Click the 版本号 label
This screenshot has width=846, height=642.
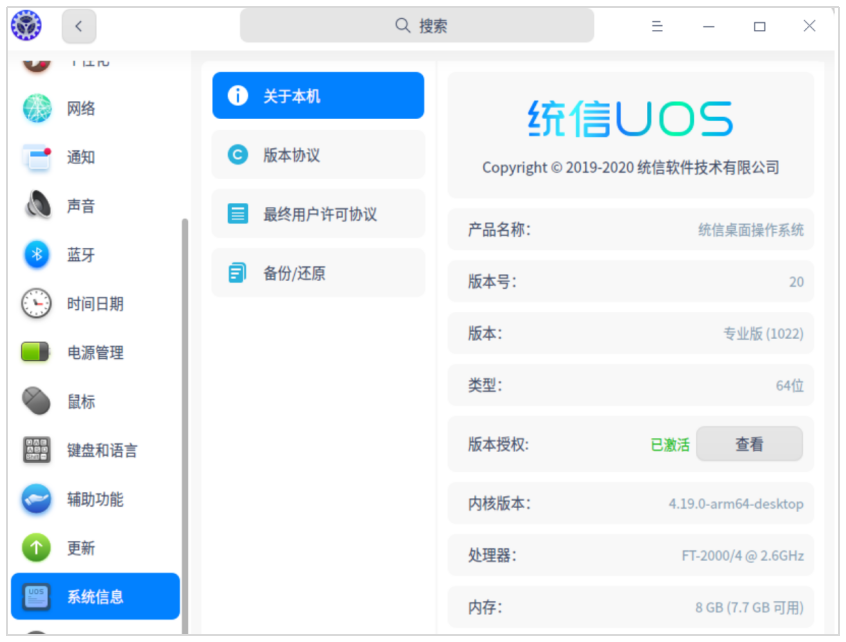(492, 282)
